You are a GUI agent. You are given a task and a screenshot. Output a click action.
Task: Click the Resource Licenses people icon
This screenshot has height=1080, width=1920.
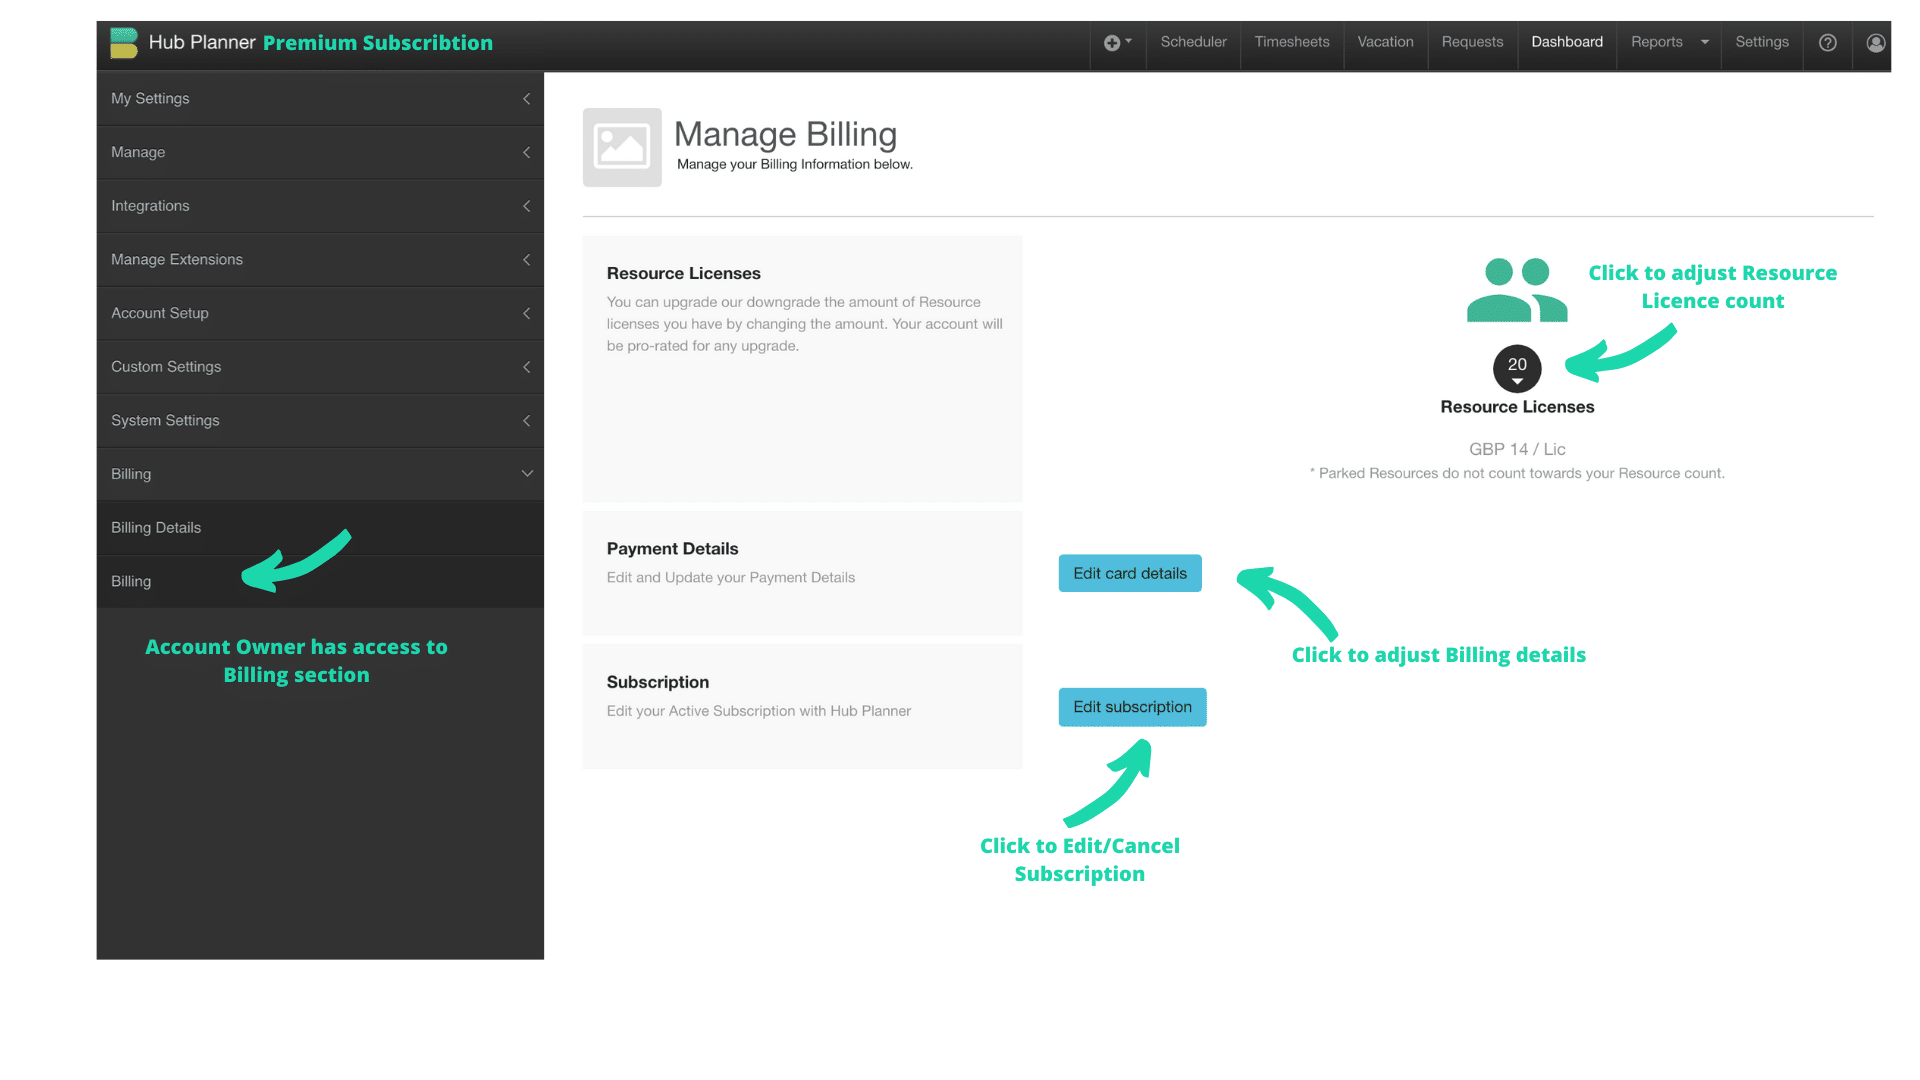click(x=1516, y=291)
